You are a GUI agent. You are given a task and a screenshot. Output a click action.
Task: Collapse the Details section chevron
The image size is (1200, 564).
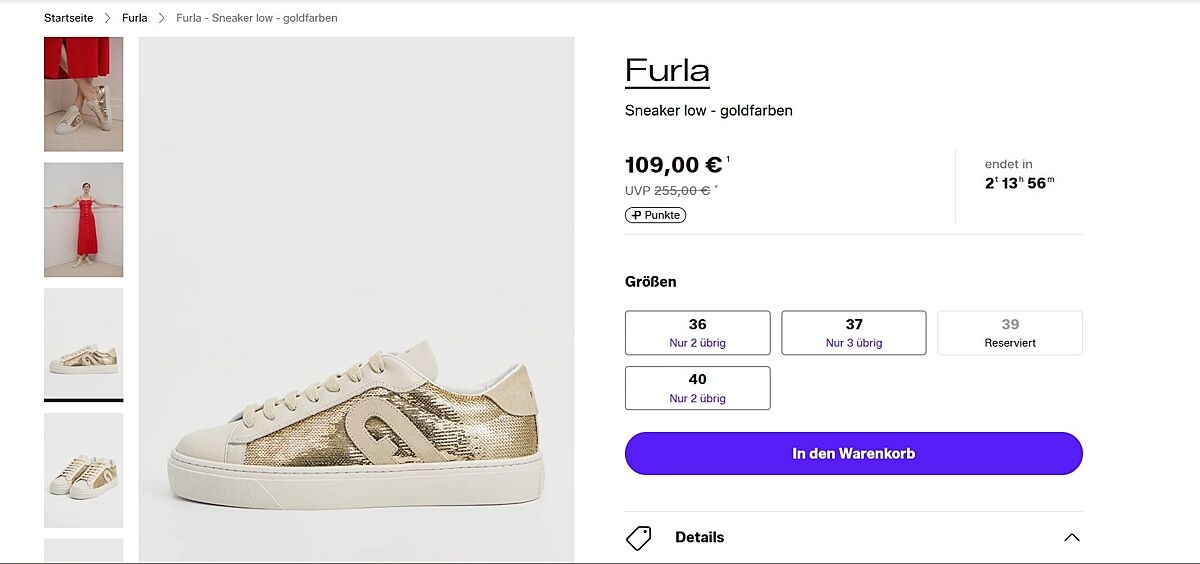1072,538
